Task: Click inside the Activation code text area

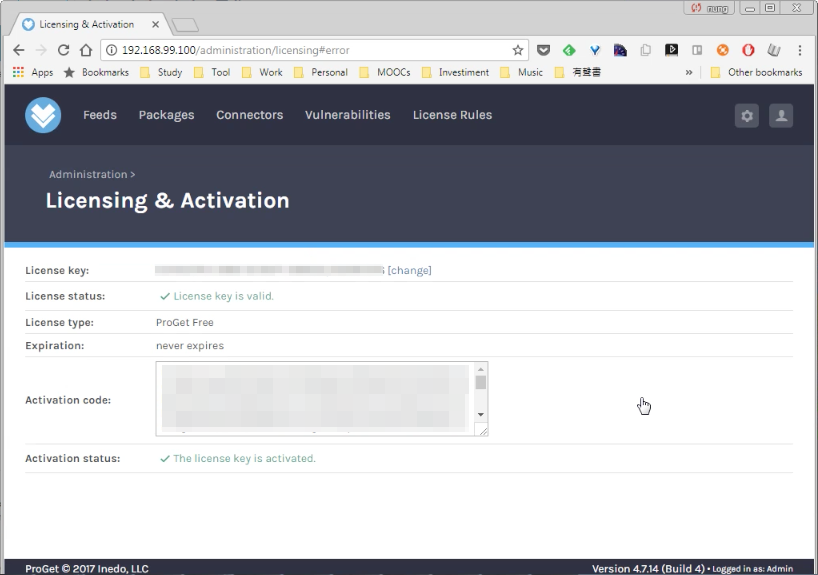Action: click(x=315, y=399)
